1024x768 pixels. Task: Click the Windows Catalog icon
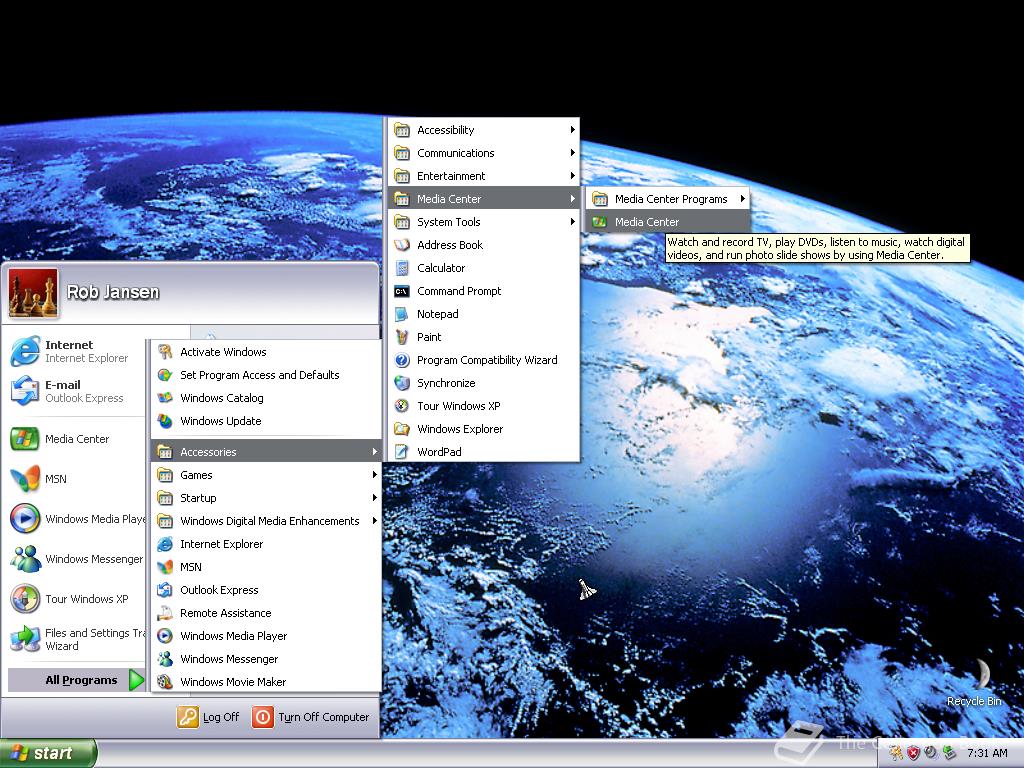pyautogui.click(x=165, y=398)
